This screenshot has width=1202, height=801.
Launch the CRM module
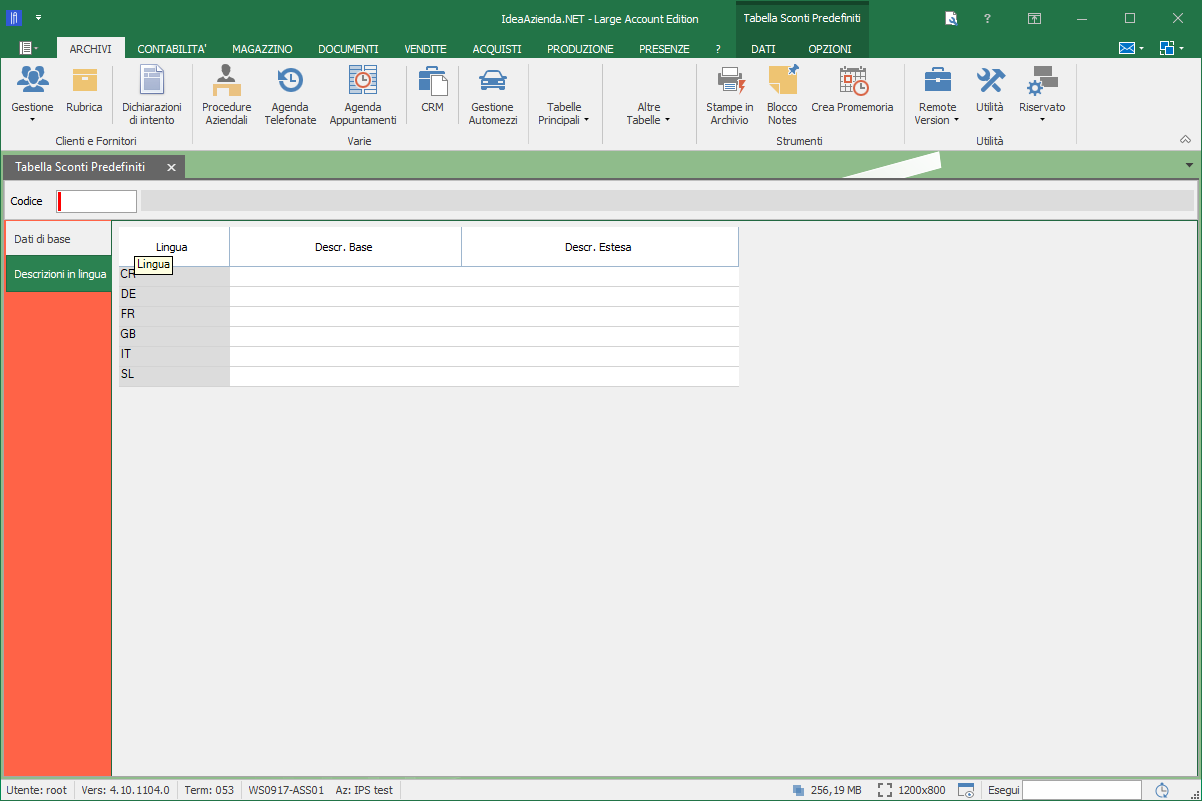[x=432, y=90]
